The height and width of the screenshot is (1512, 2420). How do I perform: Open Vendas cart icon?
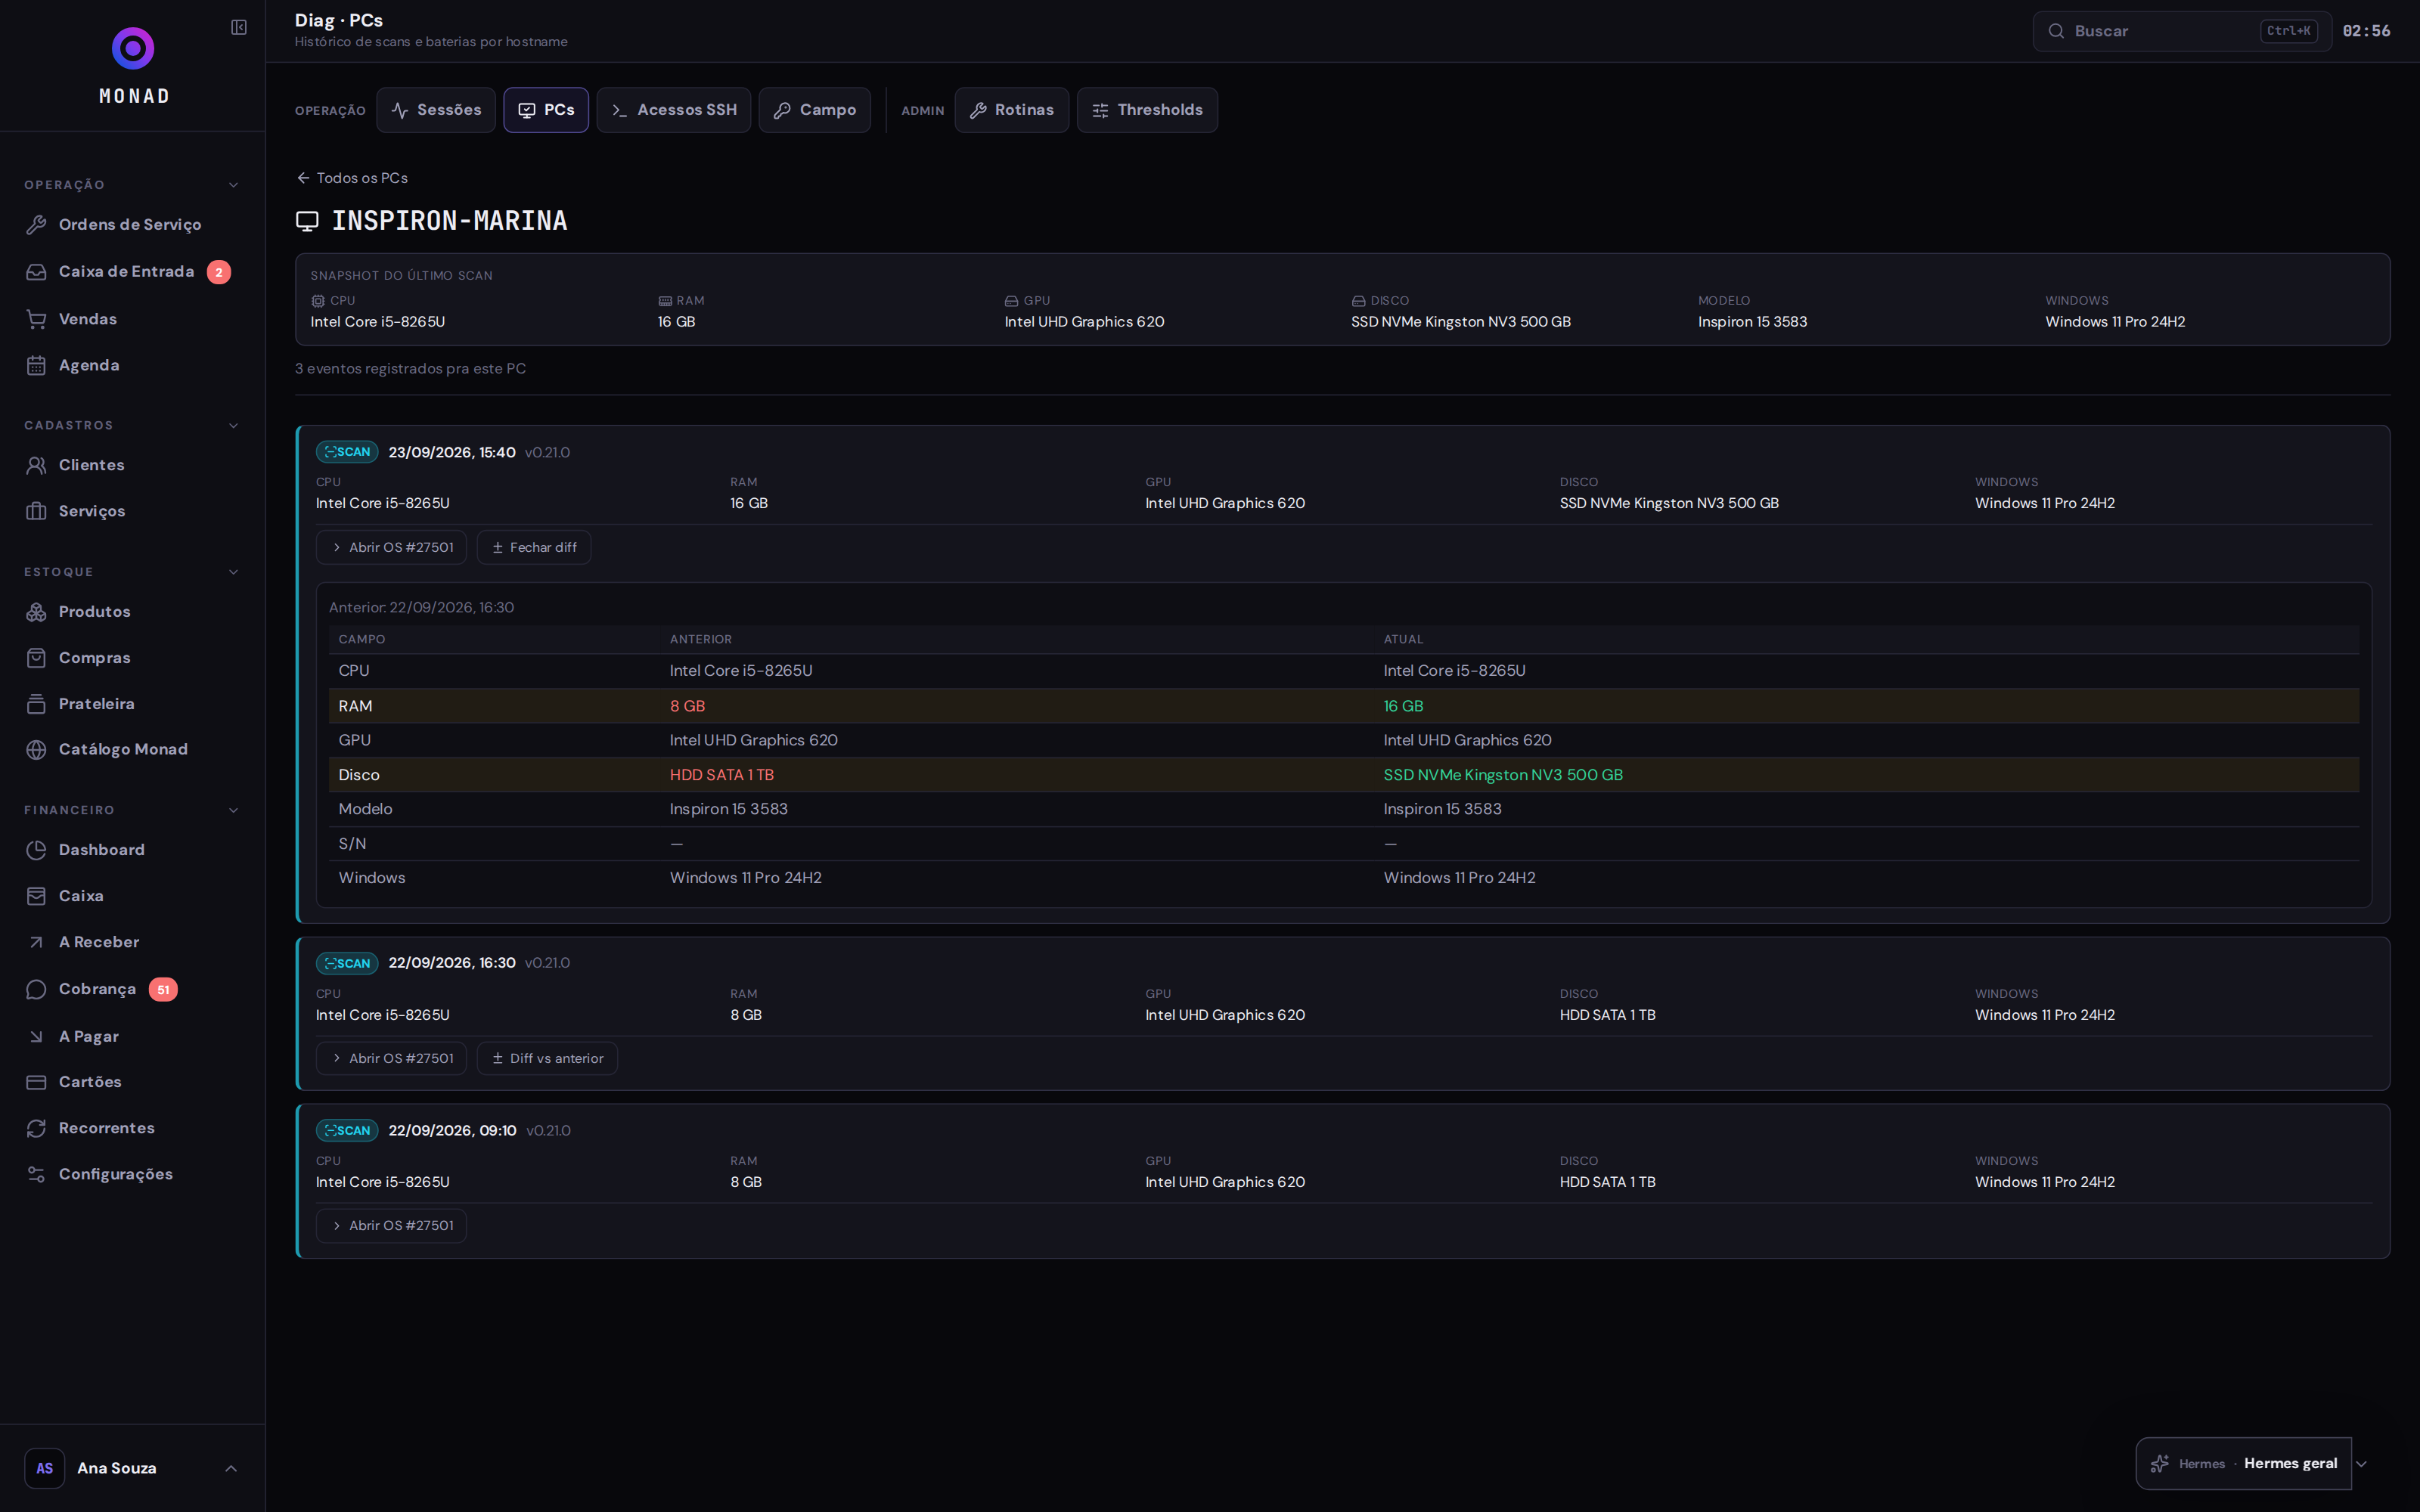[37, 319]
